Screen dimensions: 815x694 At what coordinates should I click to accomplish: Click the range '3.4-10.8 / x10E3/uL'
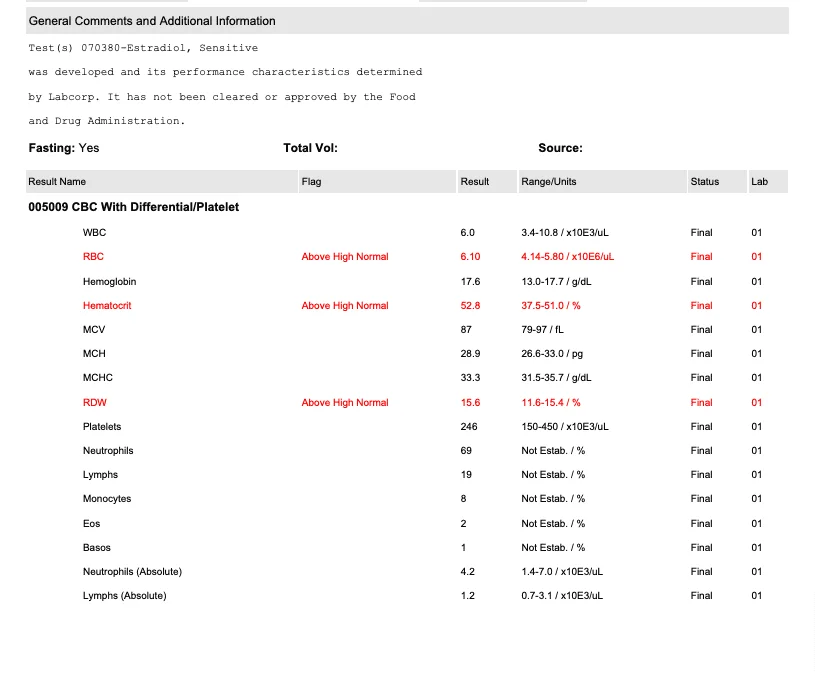565,232
